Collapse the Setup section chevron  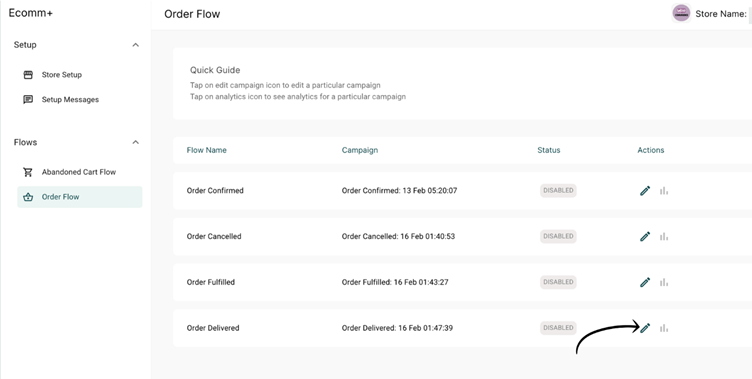point(136,45)
